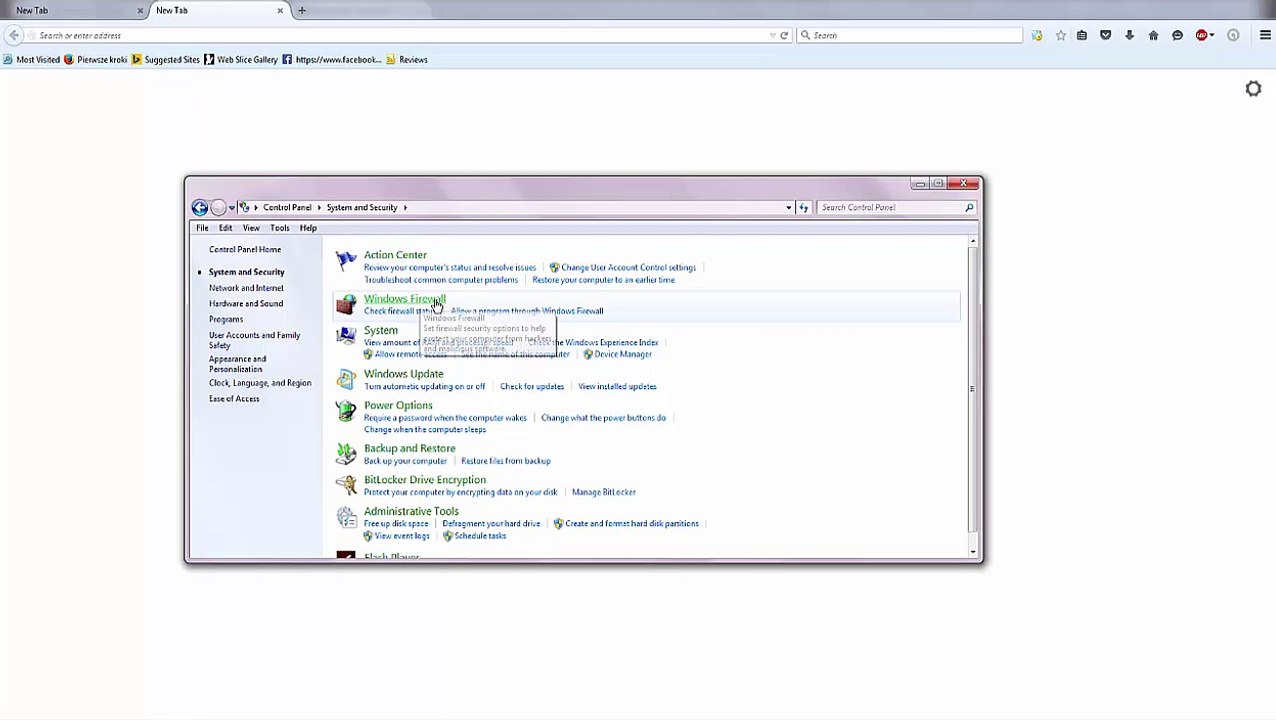Open the Edit menu
1276x720 pixels.
(x=226, y=228)
